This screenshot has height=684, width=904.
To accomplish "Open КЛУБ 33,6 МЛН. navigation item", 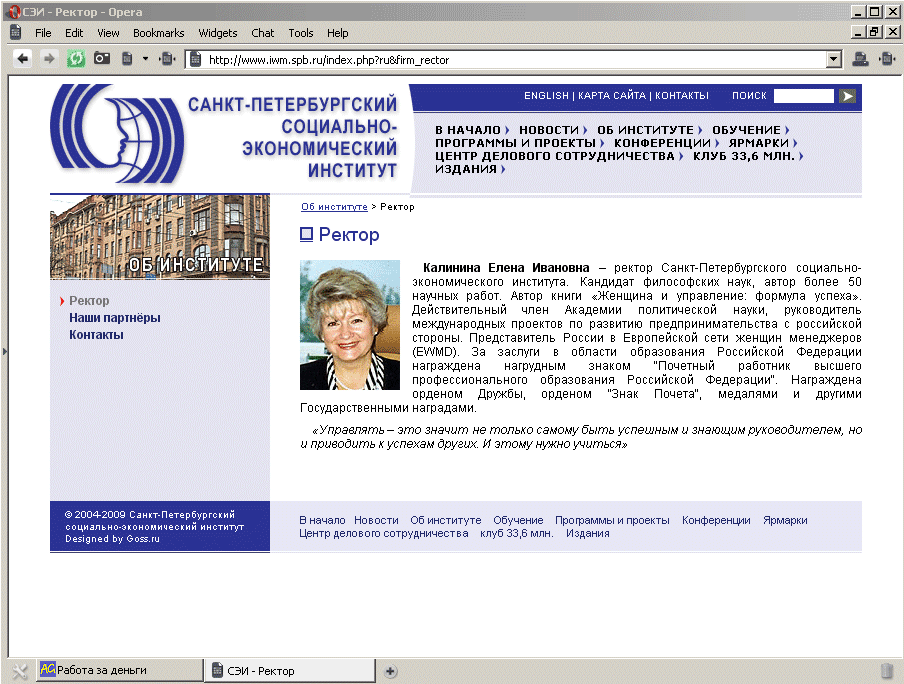I will (x=744, y=156).
